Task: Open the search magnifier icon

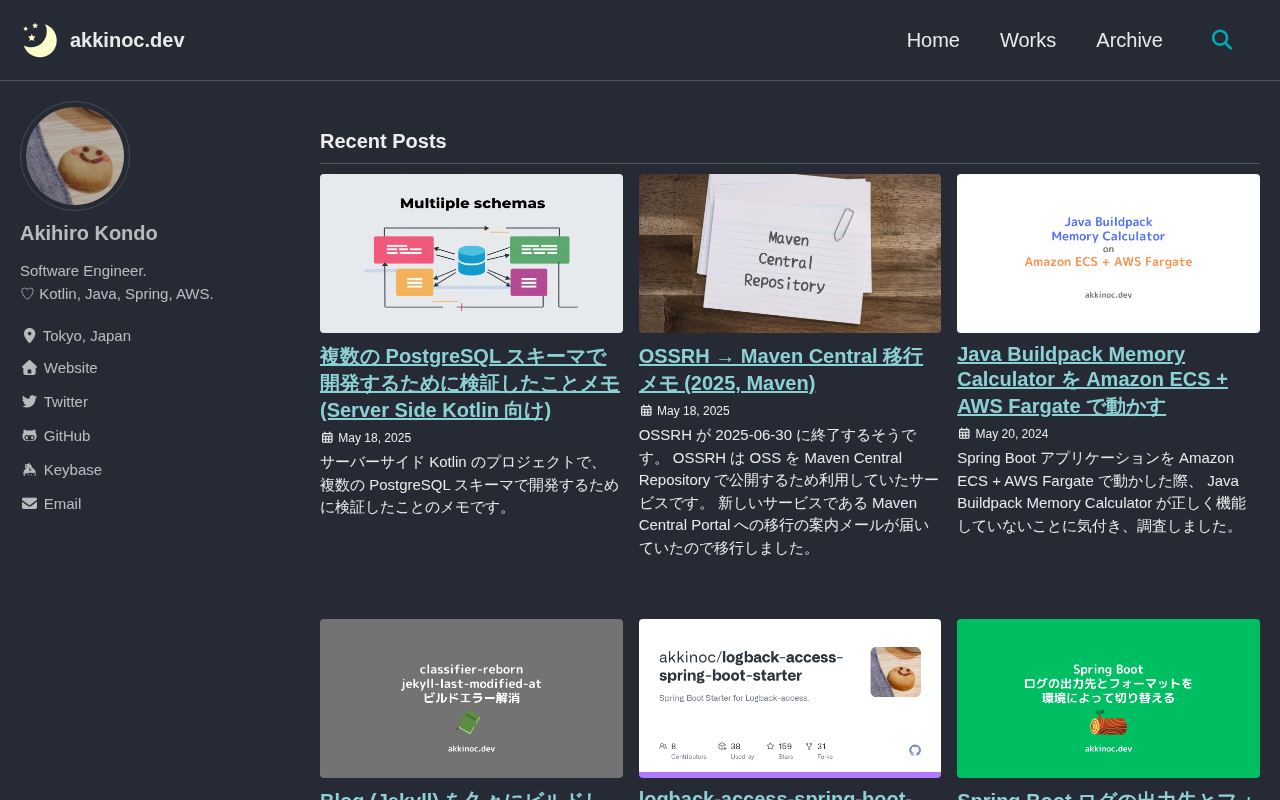Action: click(x=1221, y=40)
